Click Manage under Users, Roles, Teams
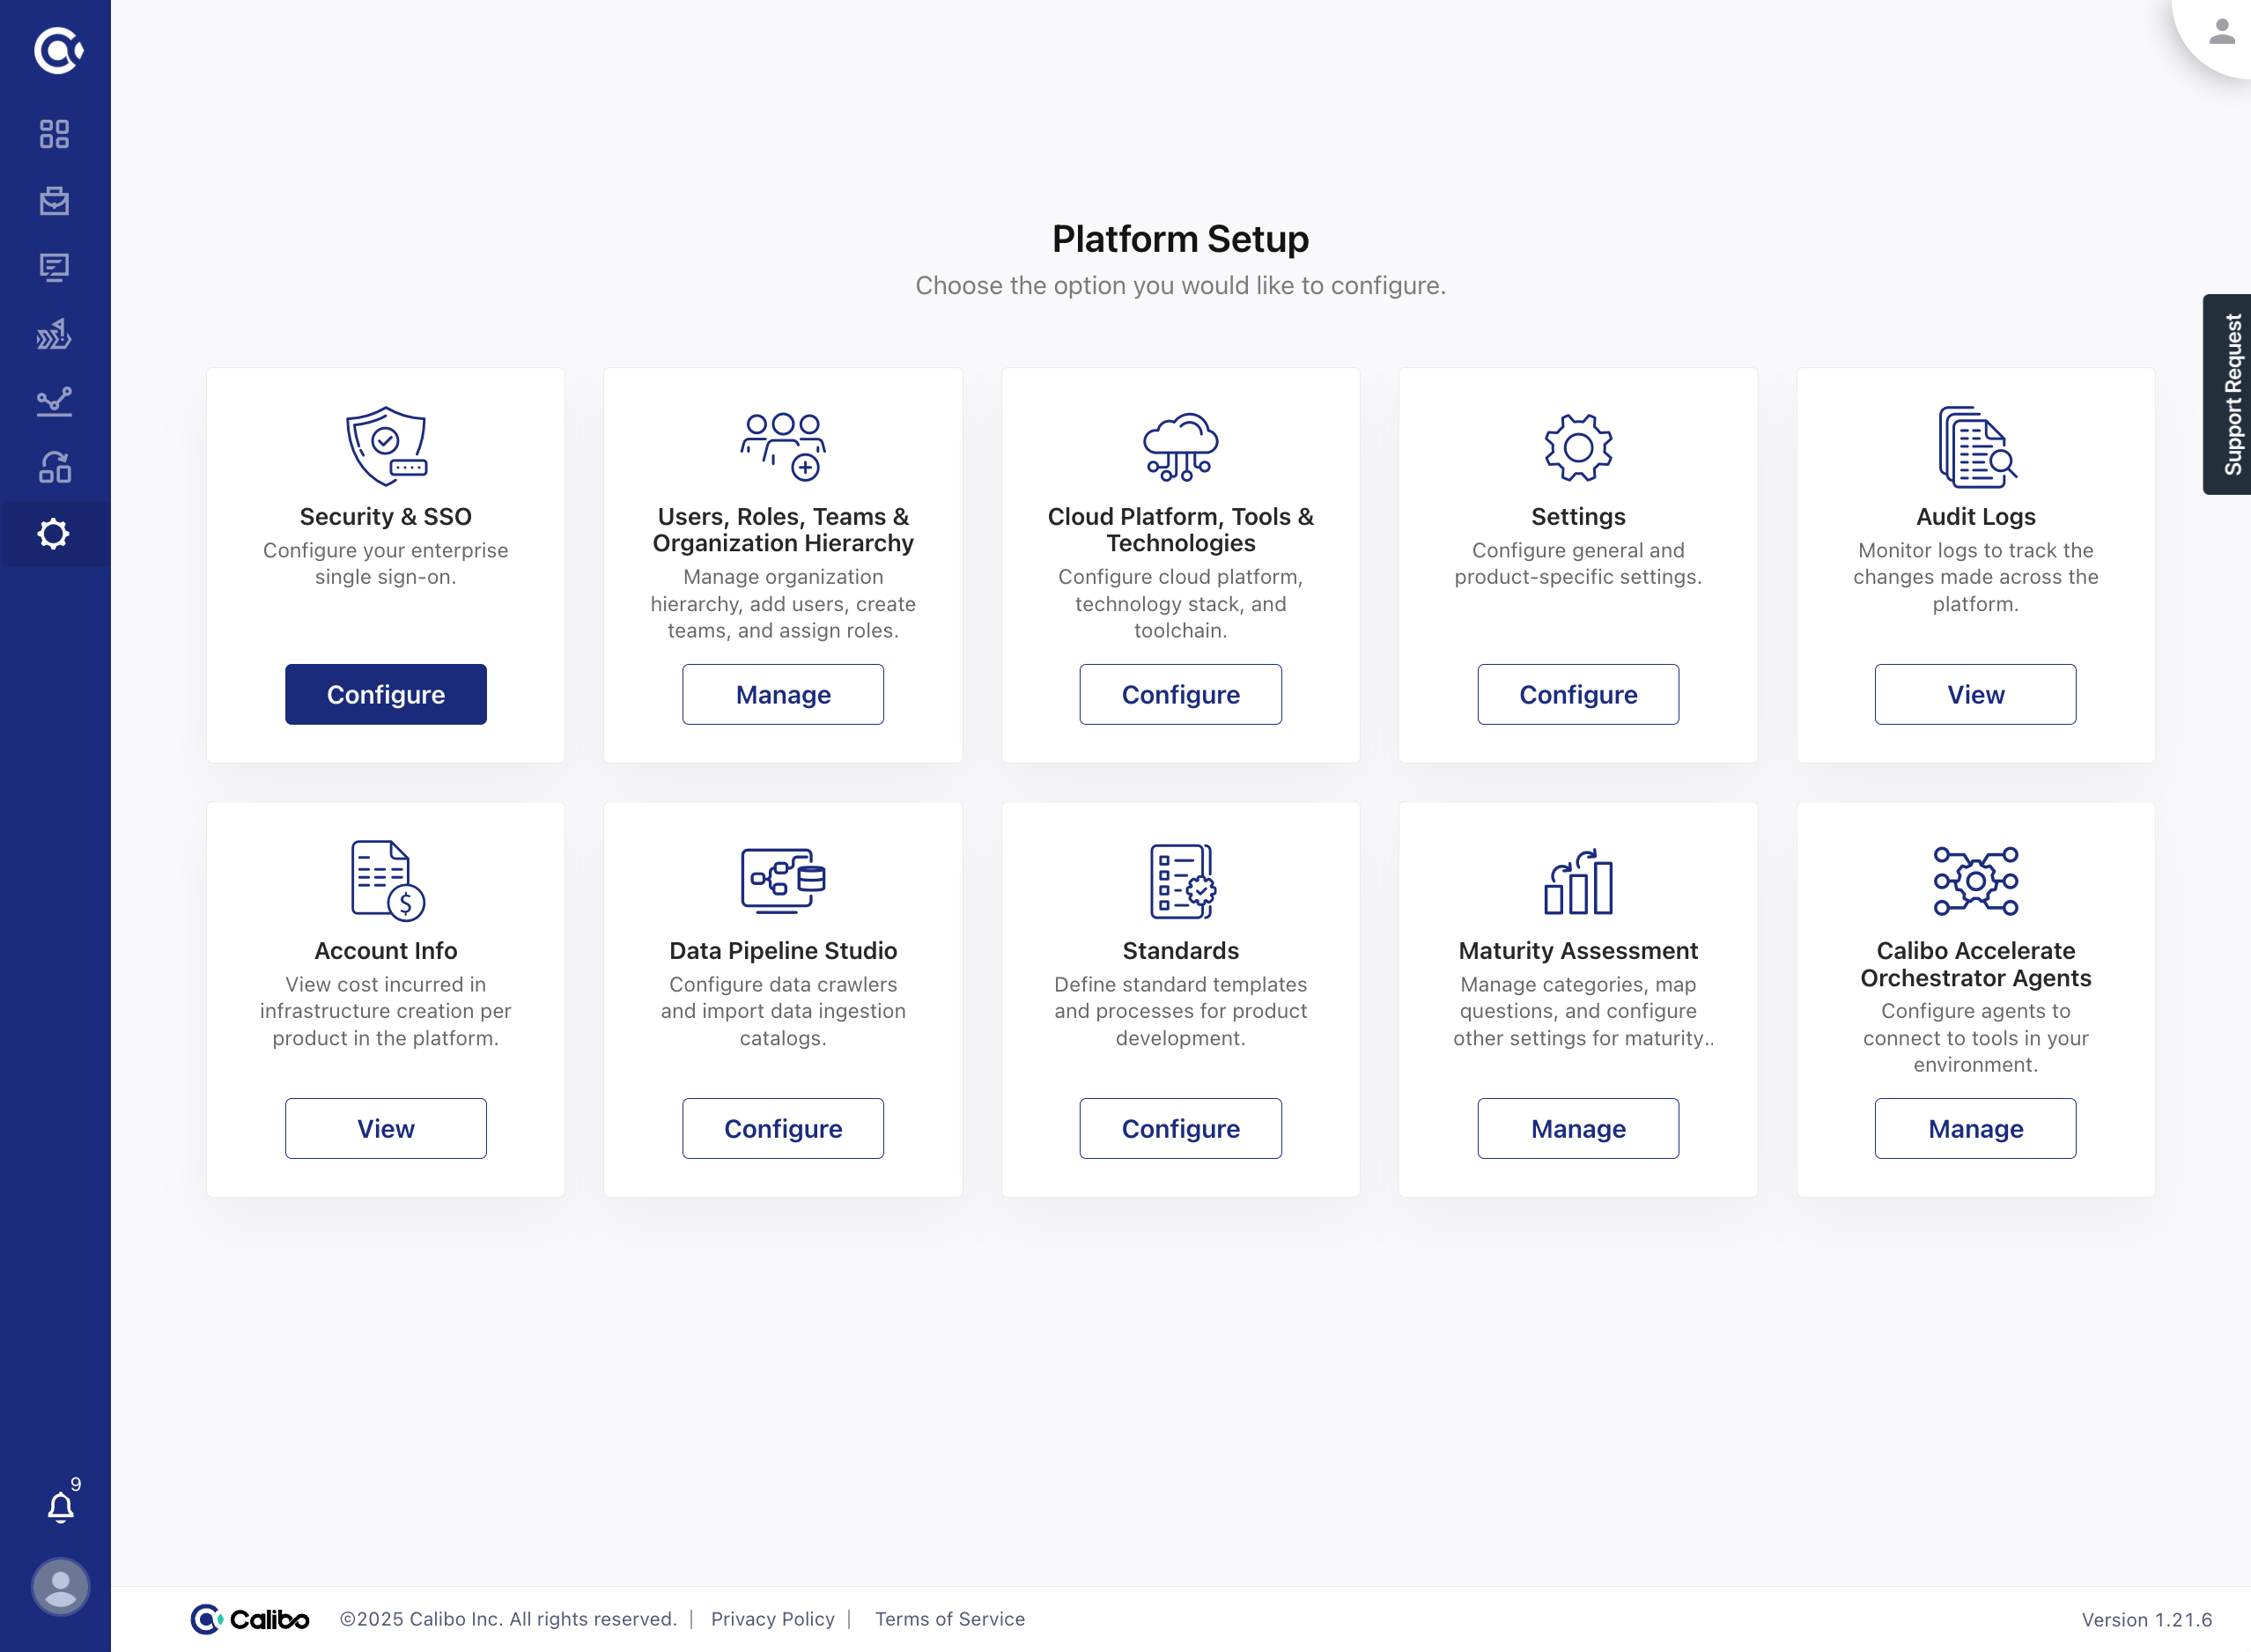2251x1652 pixels. (x=782, y=694)
